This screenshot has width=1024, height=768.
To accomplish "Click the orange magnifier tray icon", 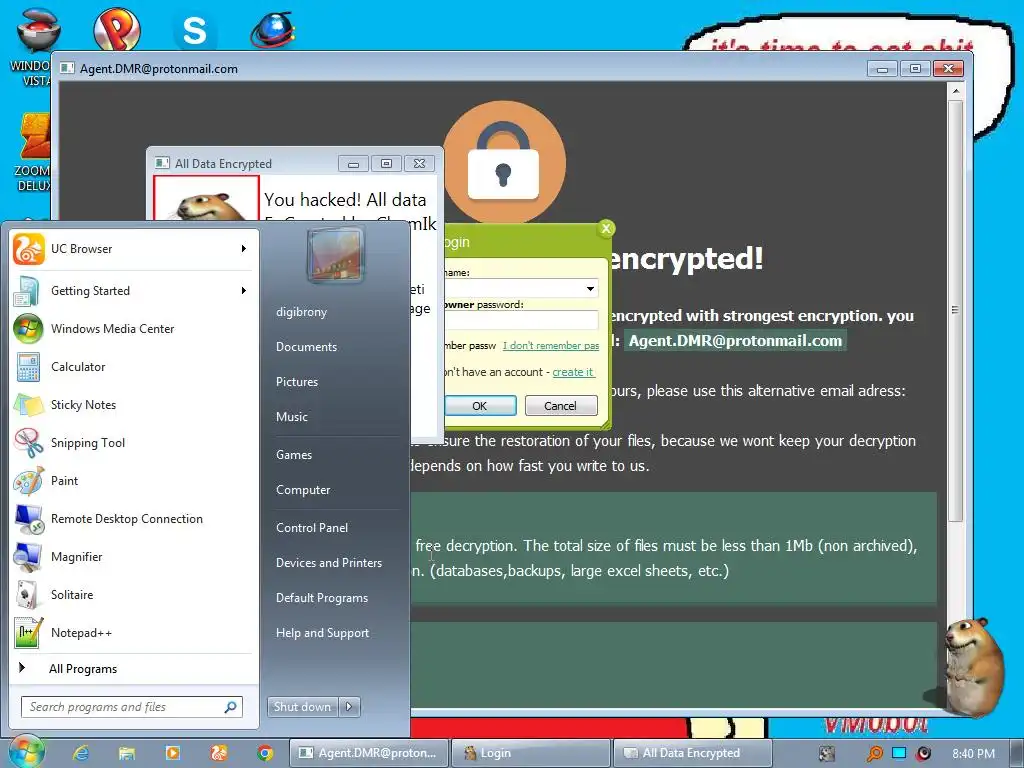I will (874, 754).
